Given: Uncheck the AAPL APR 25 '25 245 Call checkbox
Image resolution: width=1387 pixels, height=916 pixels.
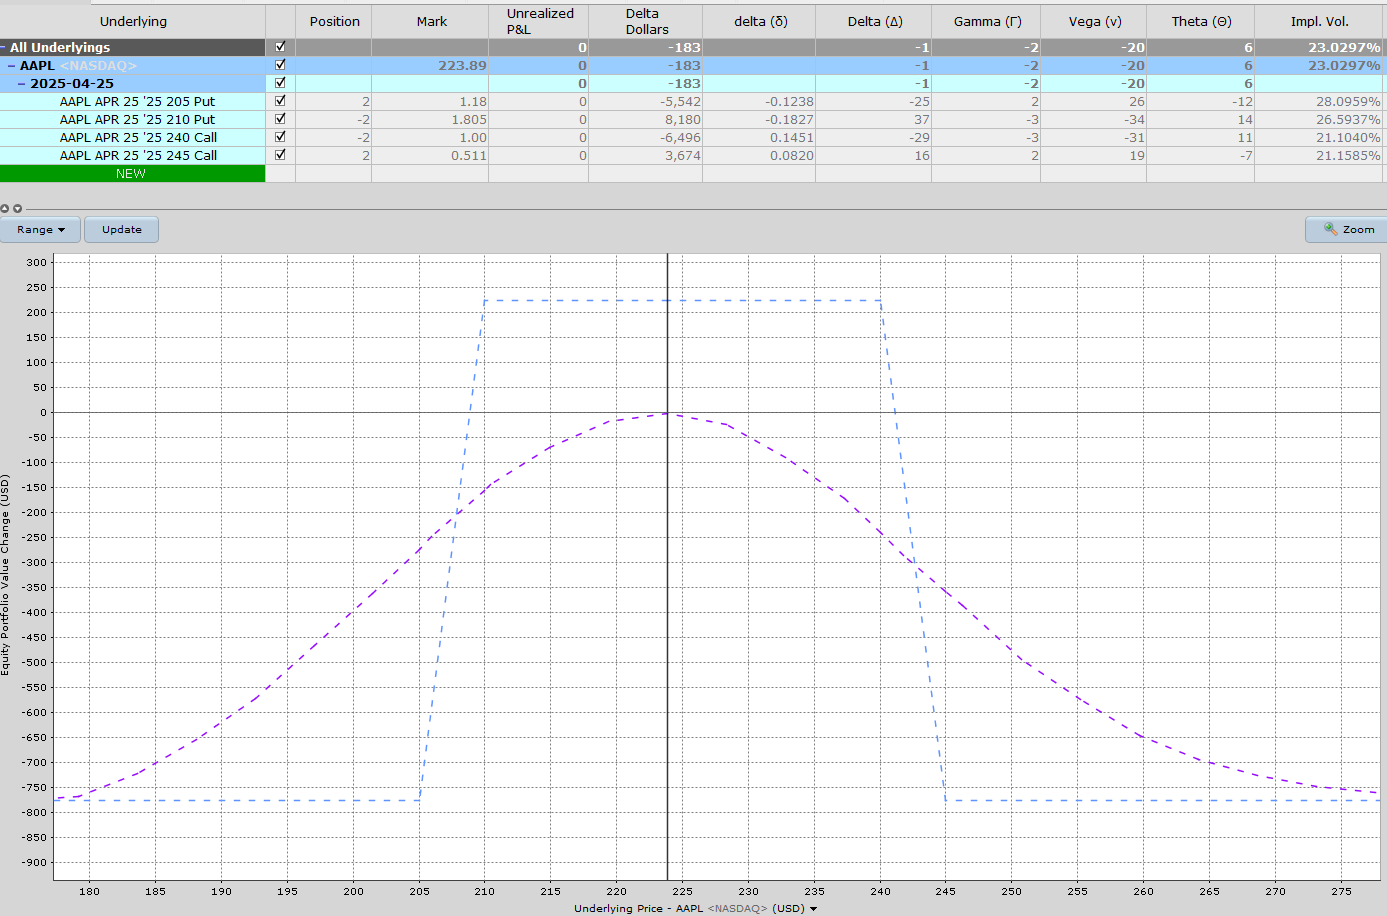Looking at the screenshot, I should coord(280,155).
